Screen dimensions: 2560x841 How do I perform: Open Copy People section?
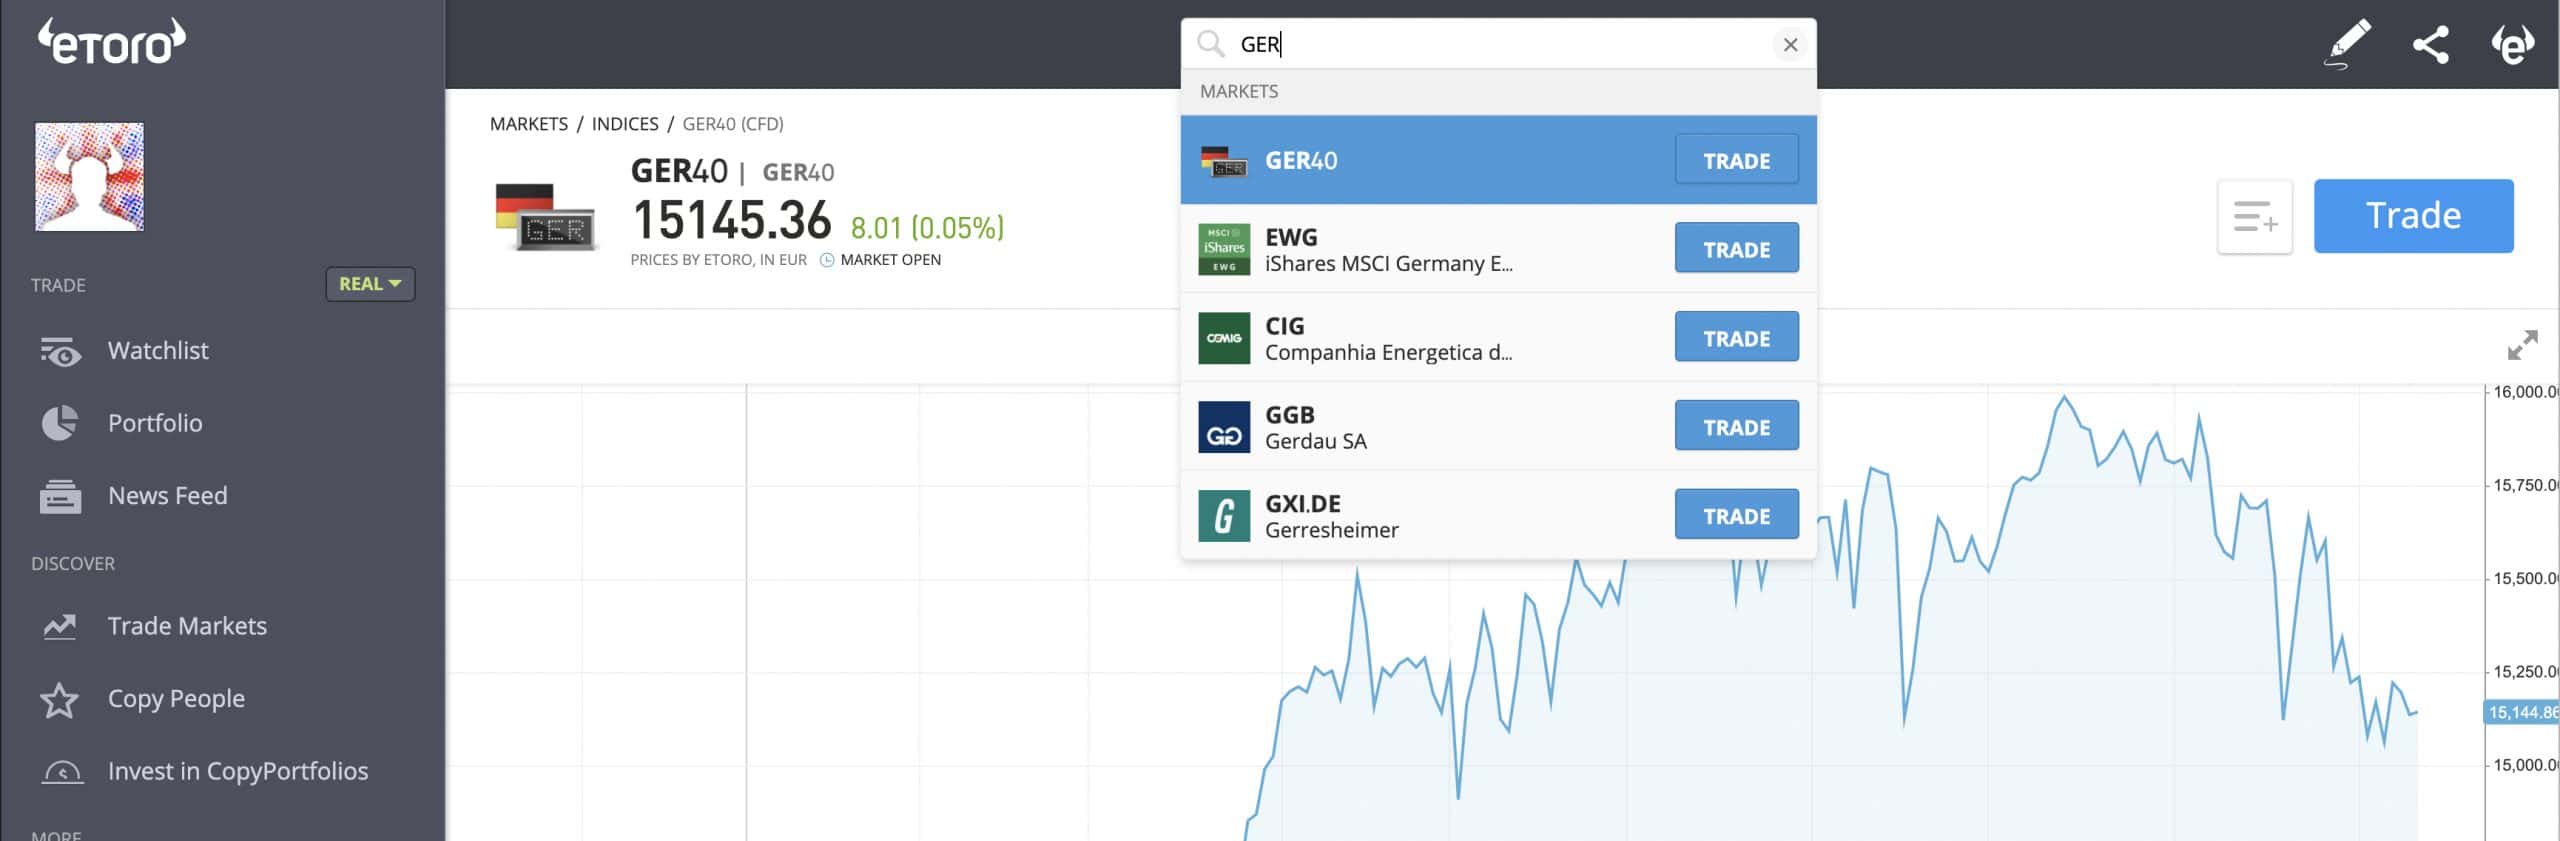click(x=176, y=699)
